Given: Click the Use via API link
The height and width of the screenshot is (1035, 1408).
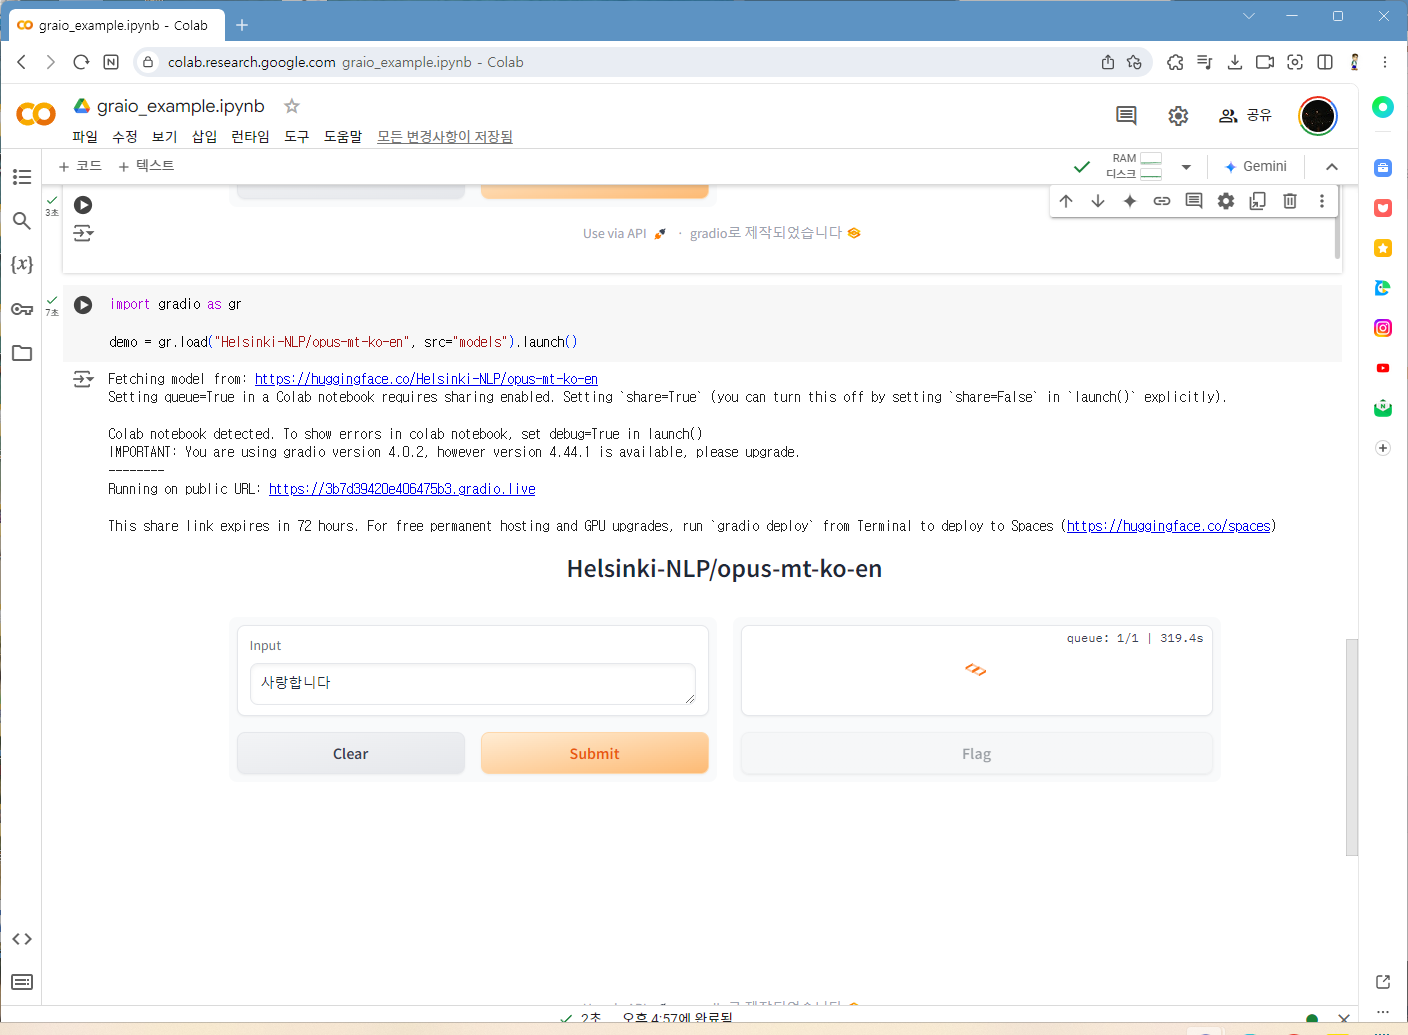Looking at the screenshot, I should click(624, 234).
